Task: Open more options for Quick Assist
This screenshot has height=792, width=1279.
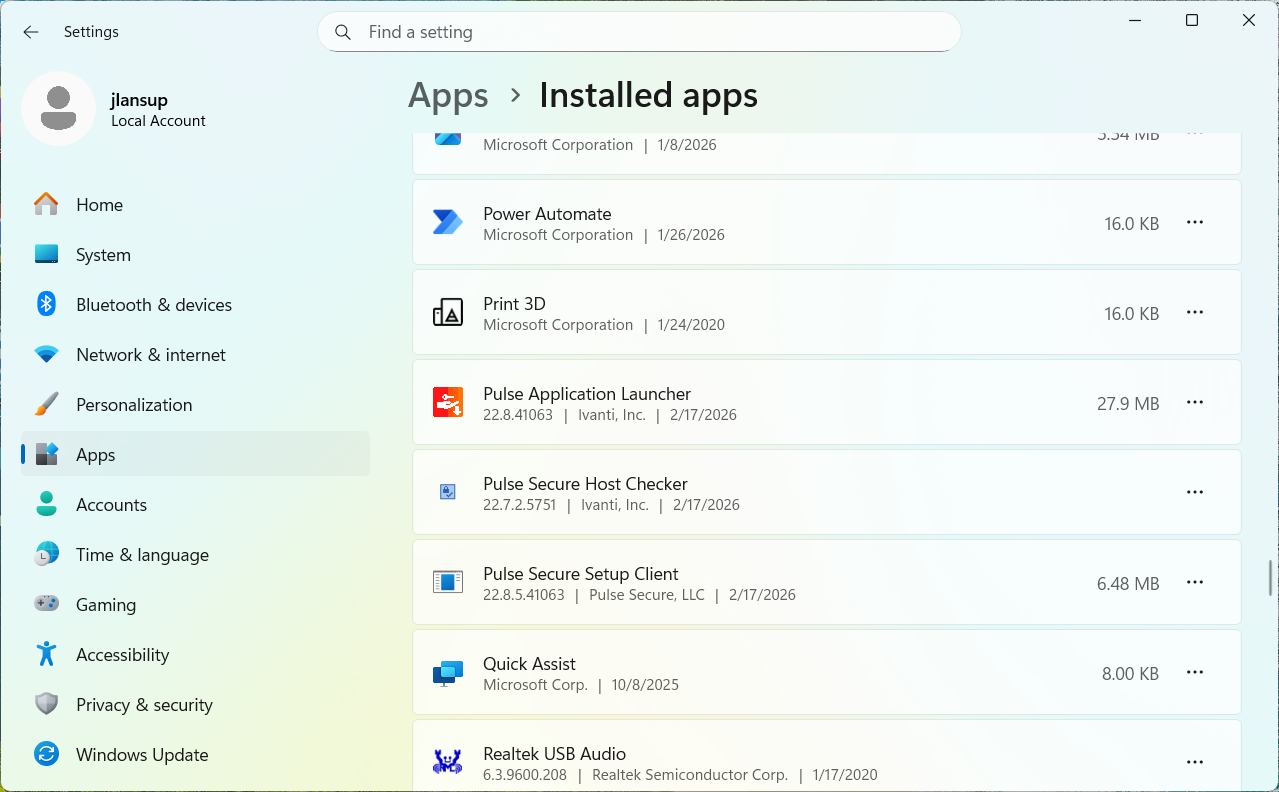Action: 1194,672
